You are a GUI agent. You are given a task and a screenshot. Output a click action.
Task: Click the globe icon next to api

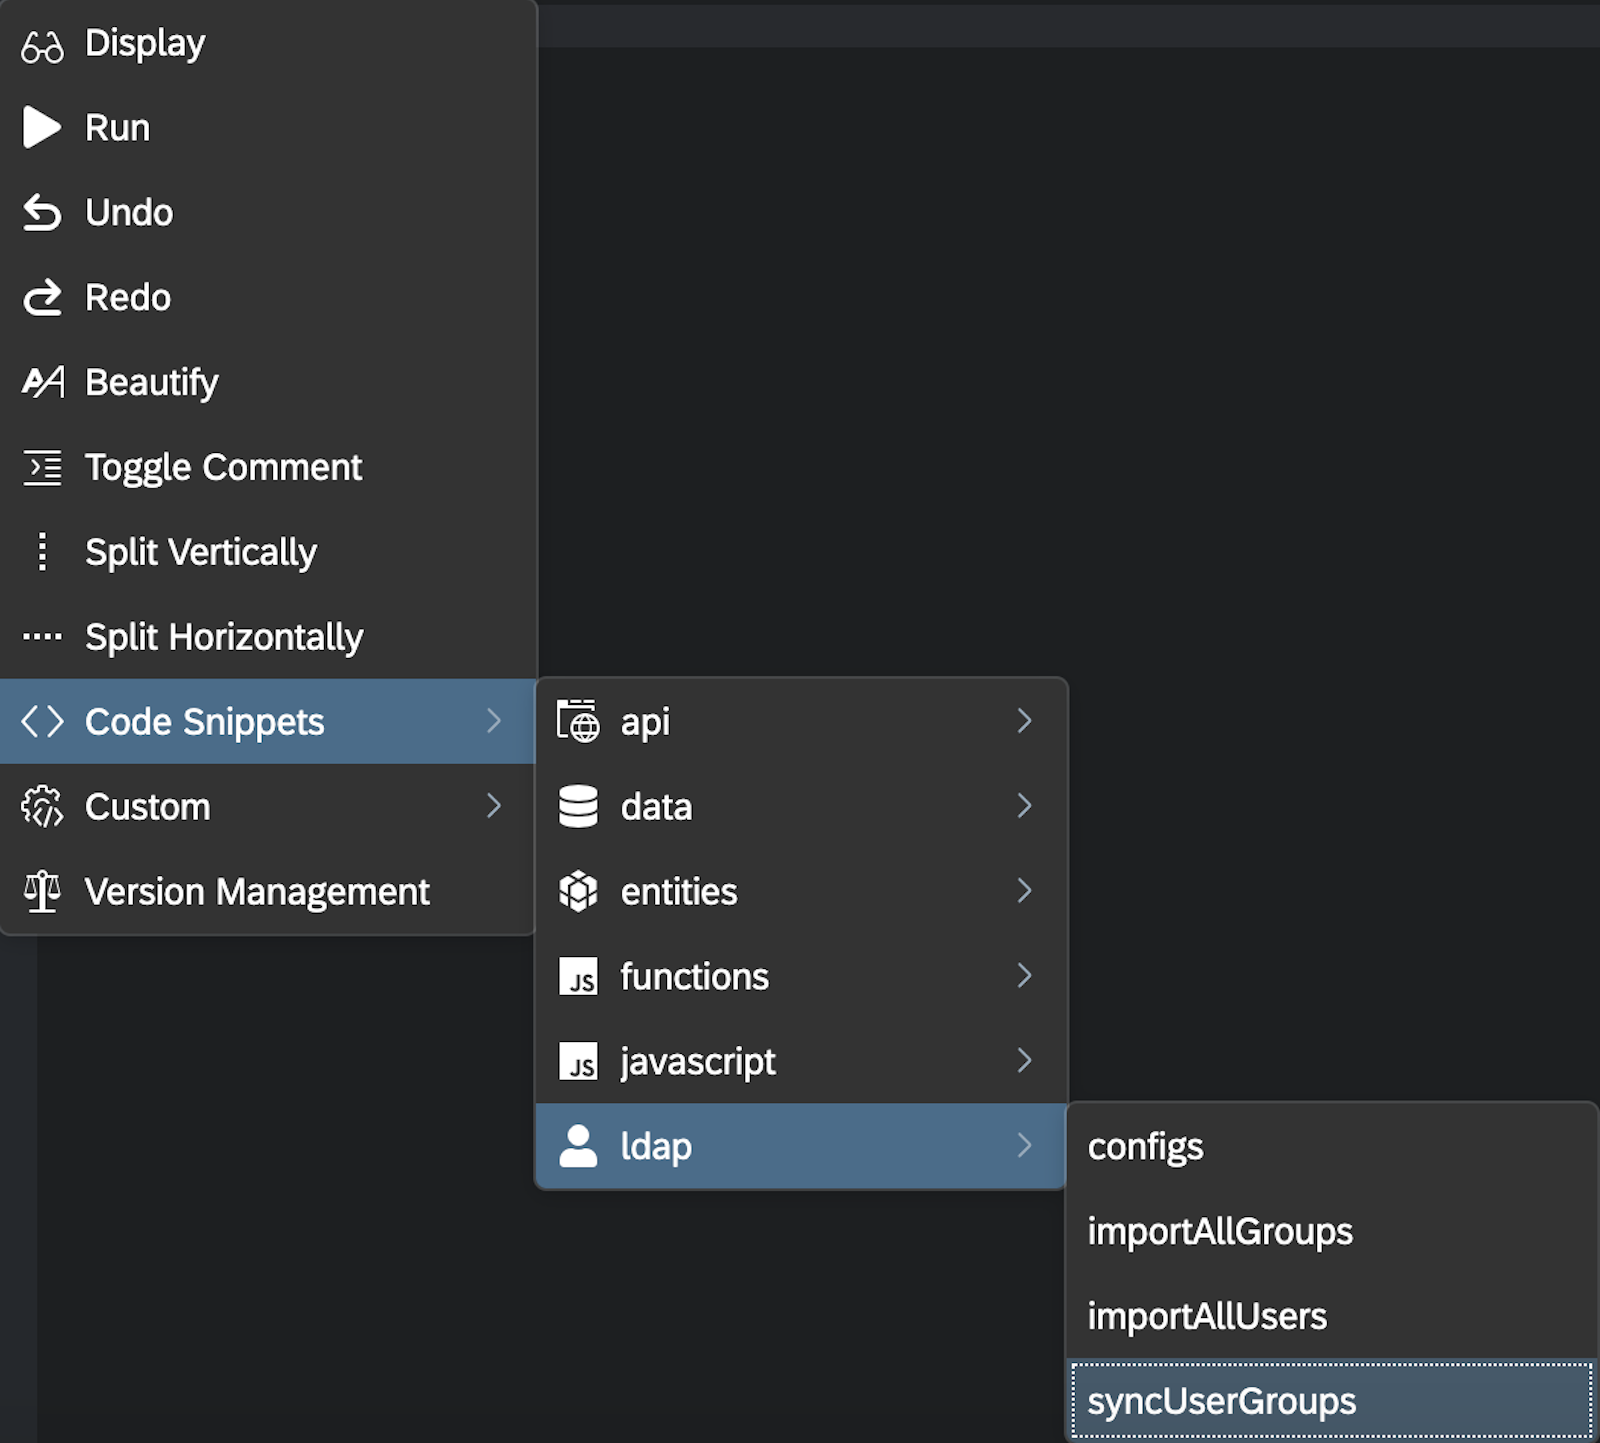pyautogui.click(x=578, y=721)
